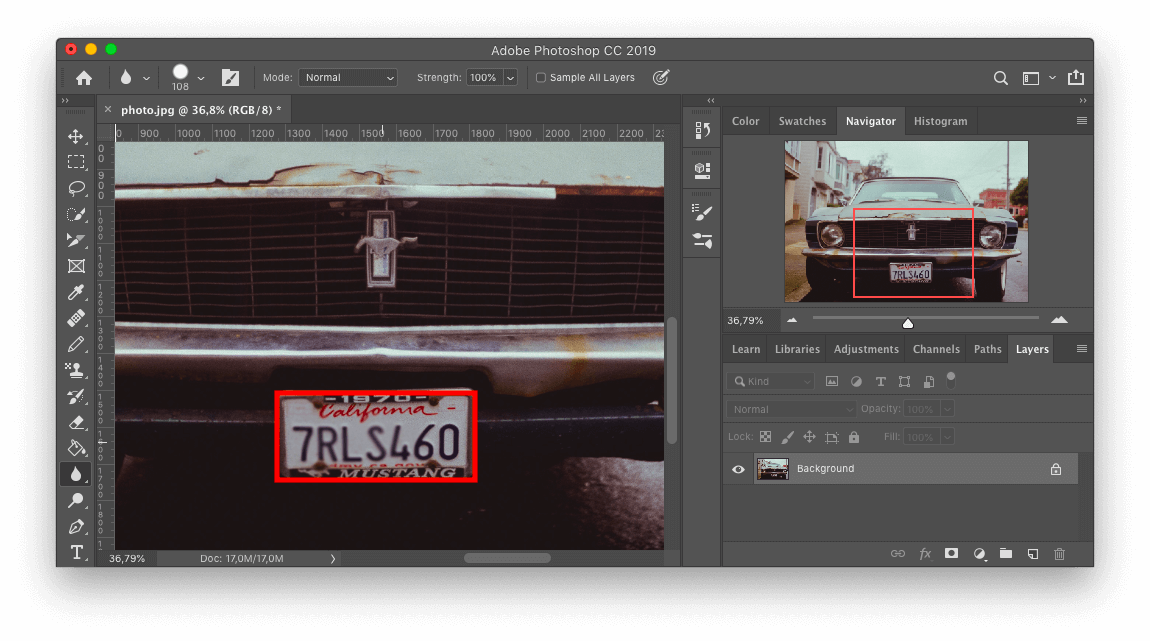Open the Brush Settings panel toggle
This screenshot has height=641, width=1150.
tap(230, 78)
